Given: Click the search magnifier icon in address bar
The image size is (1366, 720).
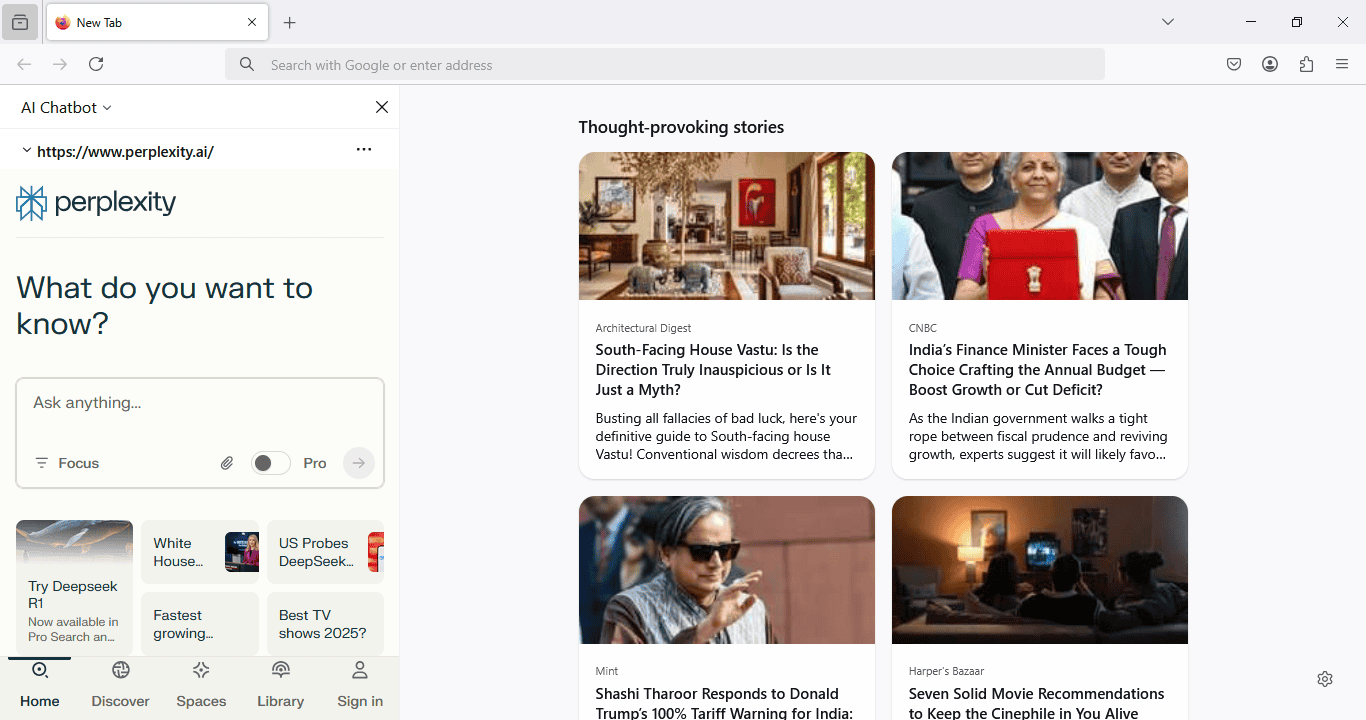Looking at the screenshot, I should click(246, 65).
